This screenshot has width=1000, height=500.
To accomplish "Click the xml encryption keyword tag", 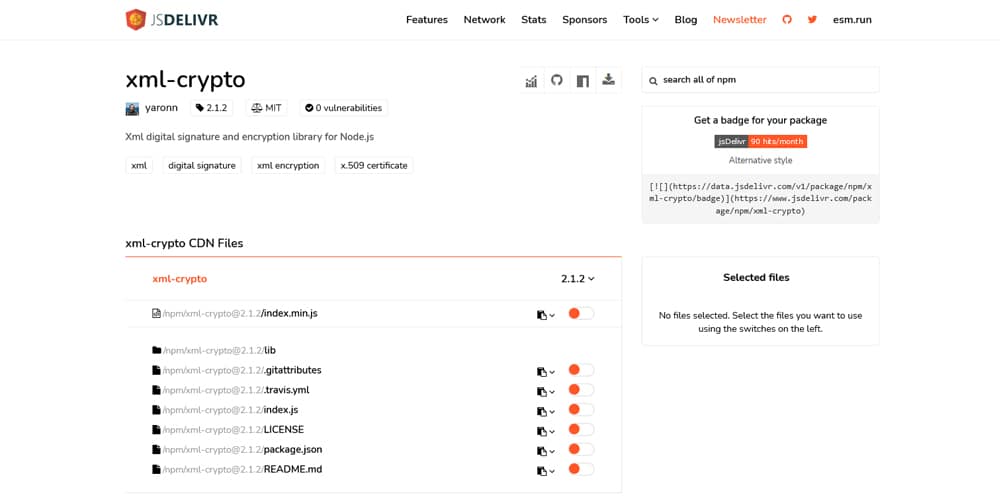I will point(288,166).
